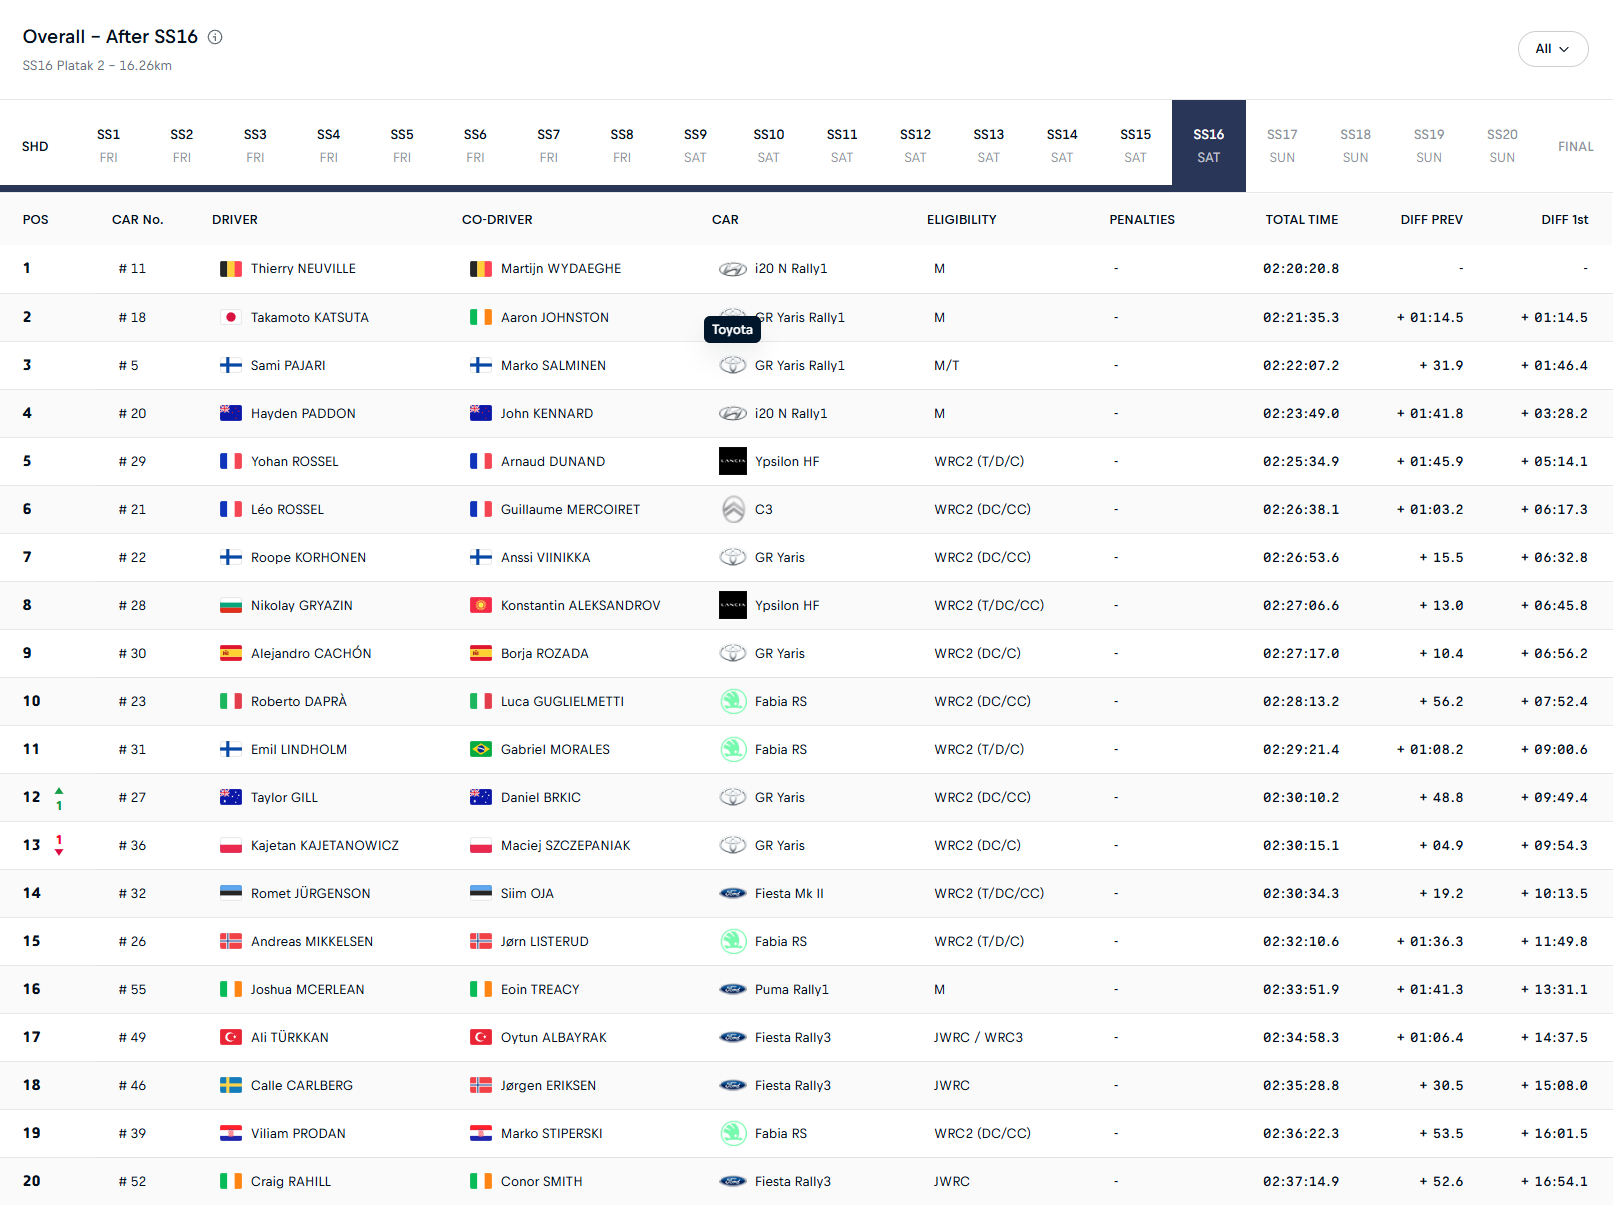The image size is (1613, 1205).
Task: Click Turkish flag beside Oytun Albayrak
Action: click(x=481, y=1037)
